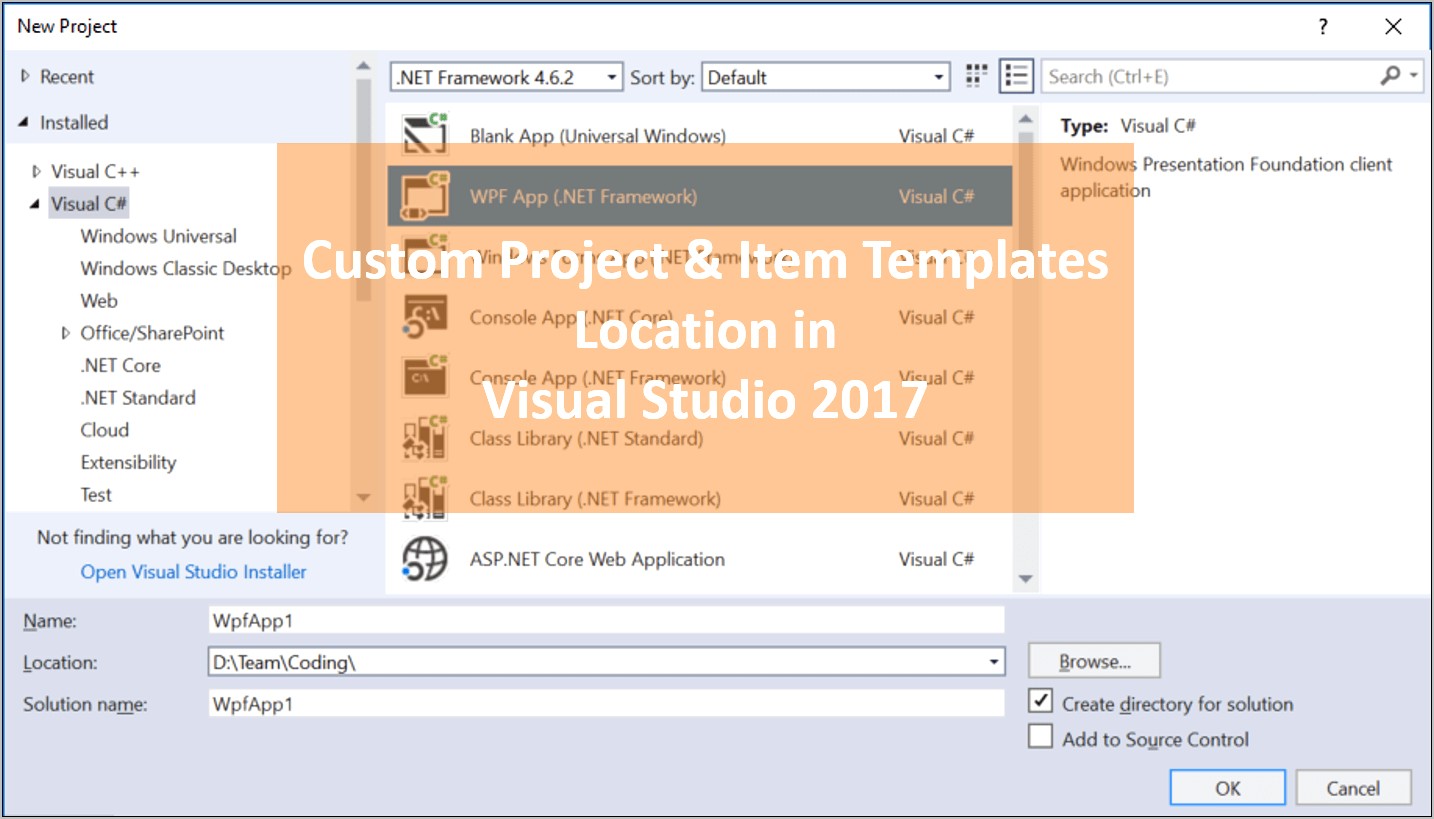The width and height of the screenshot is (1434, 819).
Task: Expand the Visual C++ node
Action: (x=37, y=171)
